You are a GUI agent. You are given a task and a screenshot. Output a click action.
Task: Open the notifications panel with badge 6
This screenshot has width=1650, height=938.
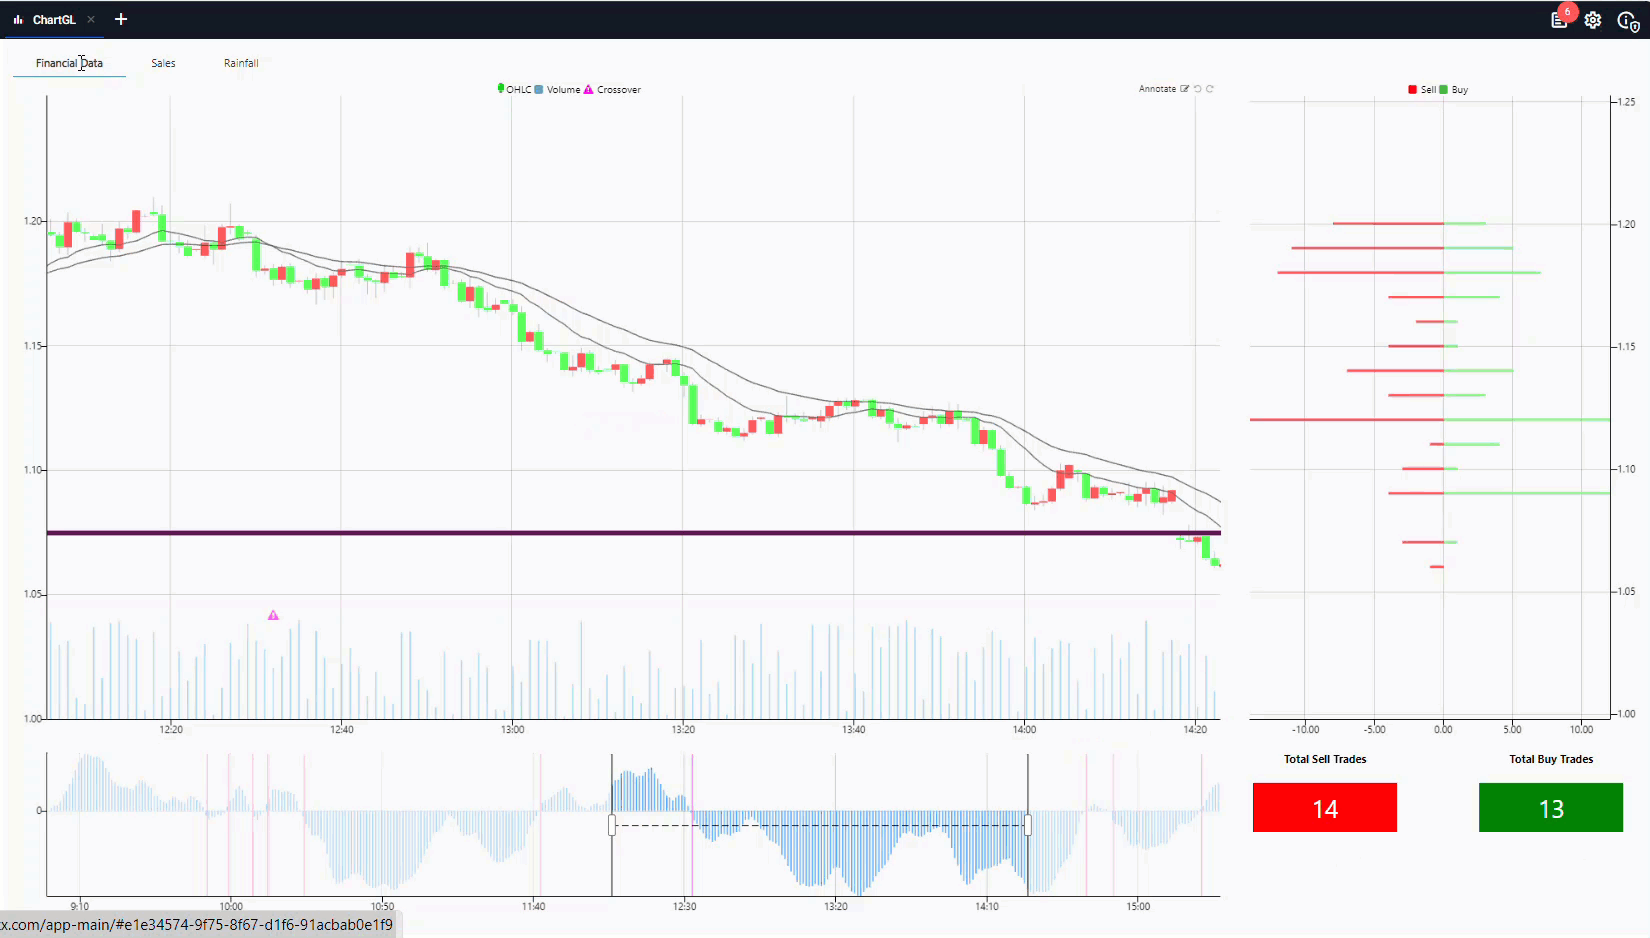pos(1559,20)
